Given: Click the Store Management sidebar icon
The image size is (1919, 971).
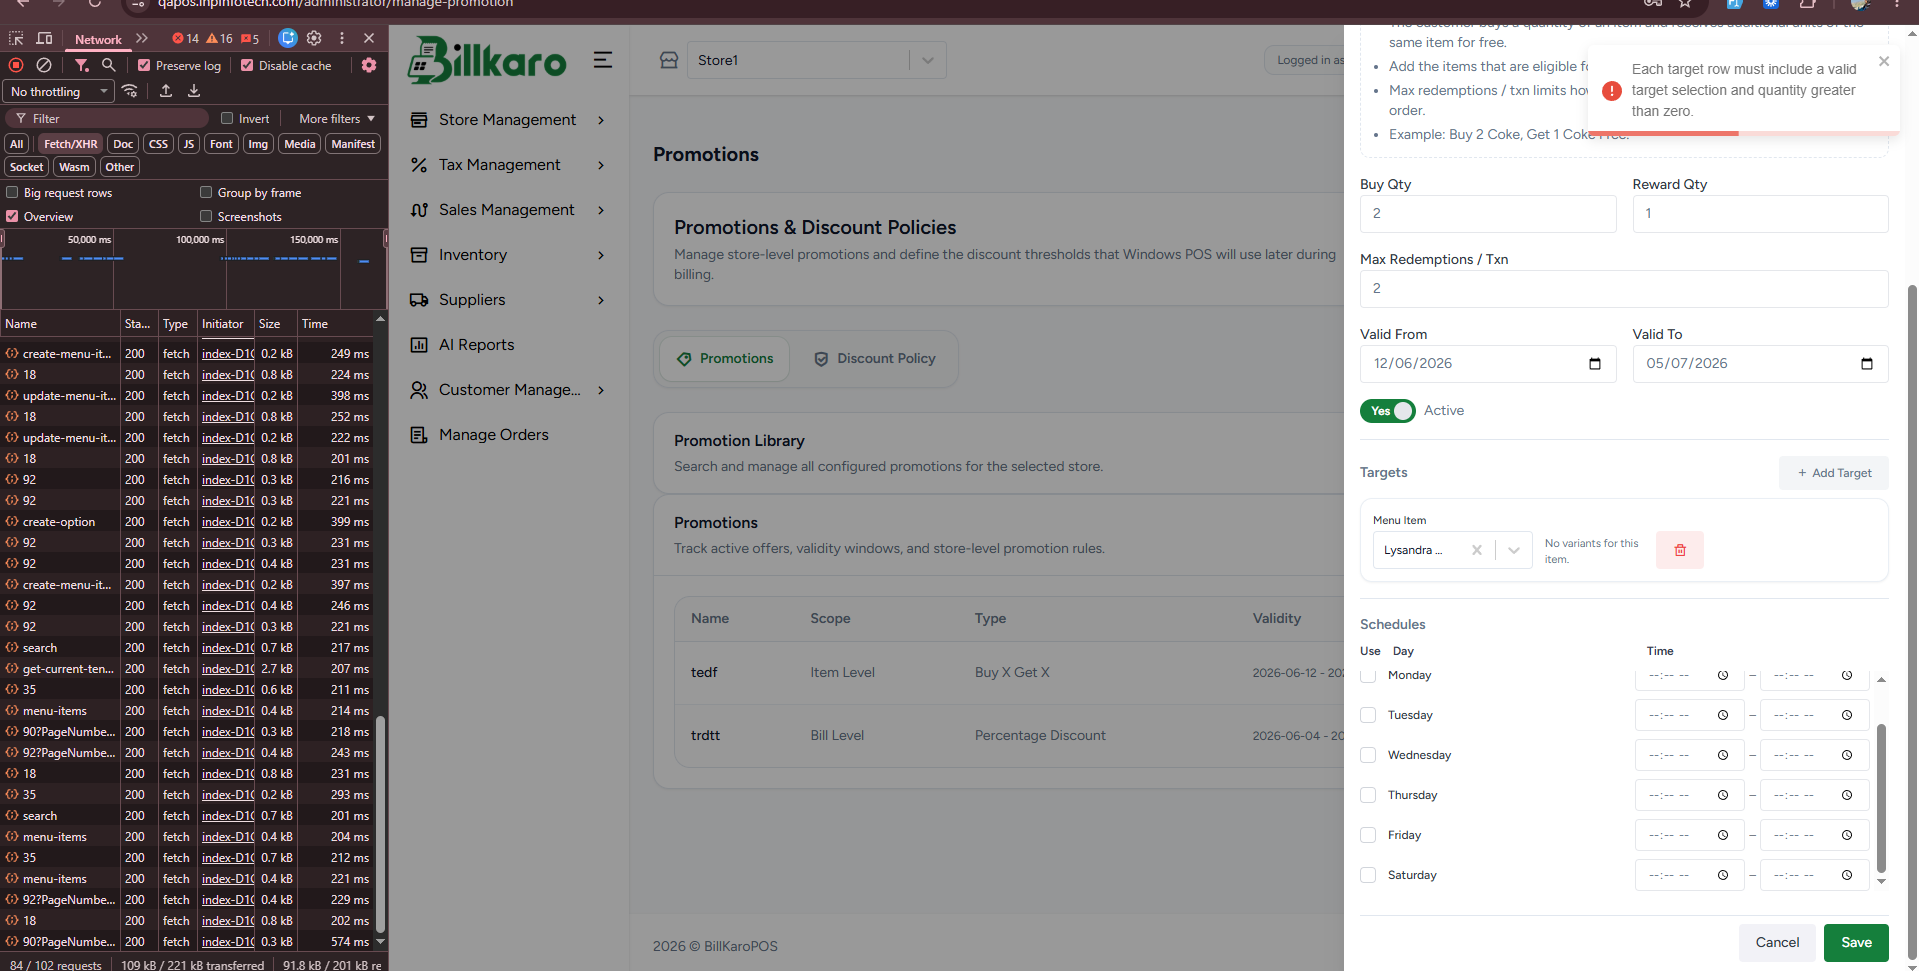Looking at the screenshot, I should [x=419, y=120].
